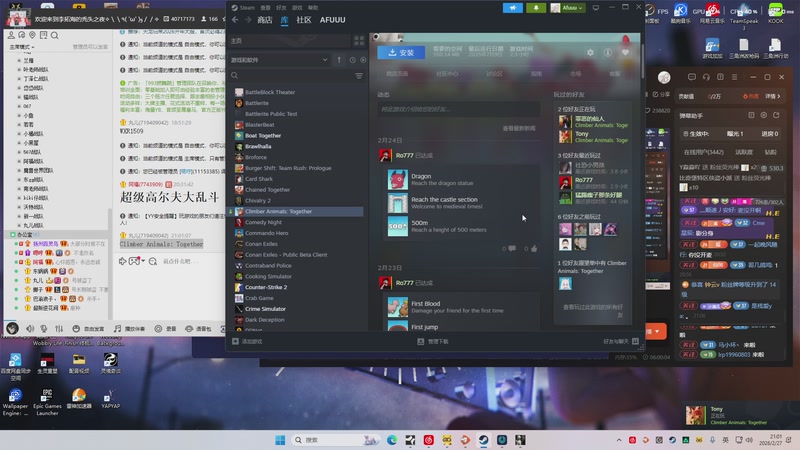Screen dimensions: 800x450
Task: Open the AFUUU profile tab in Steam
Action: [333, 20]
